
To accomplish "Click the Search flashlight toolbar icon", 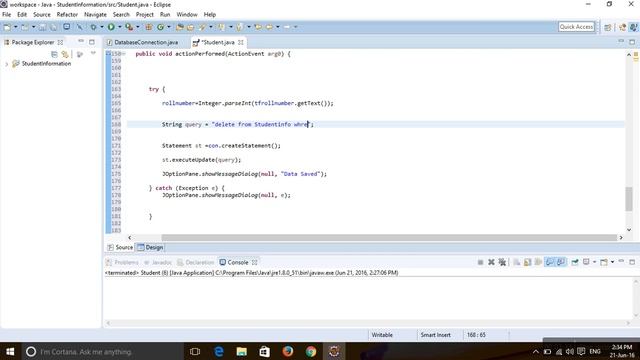I will tap(202, 27).
